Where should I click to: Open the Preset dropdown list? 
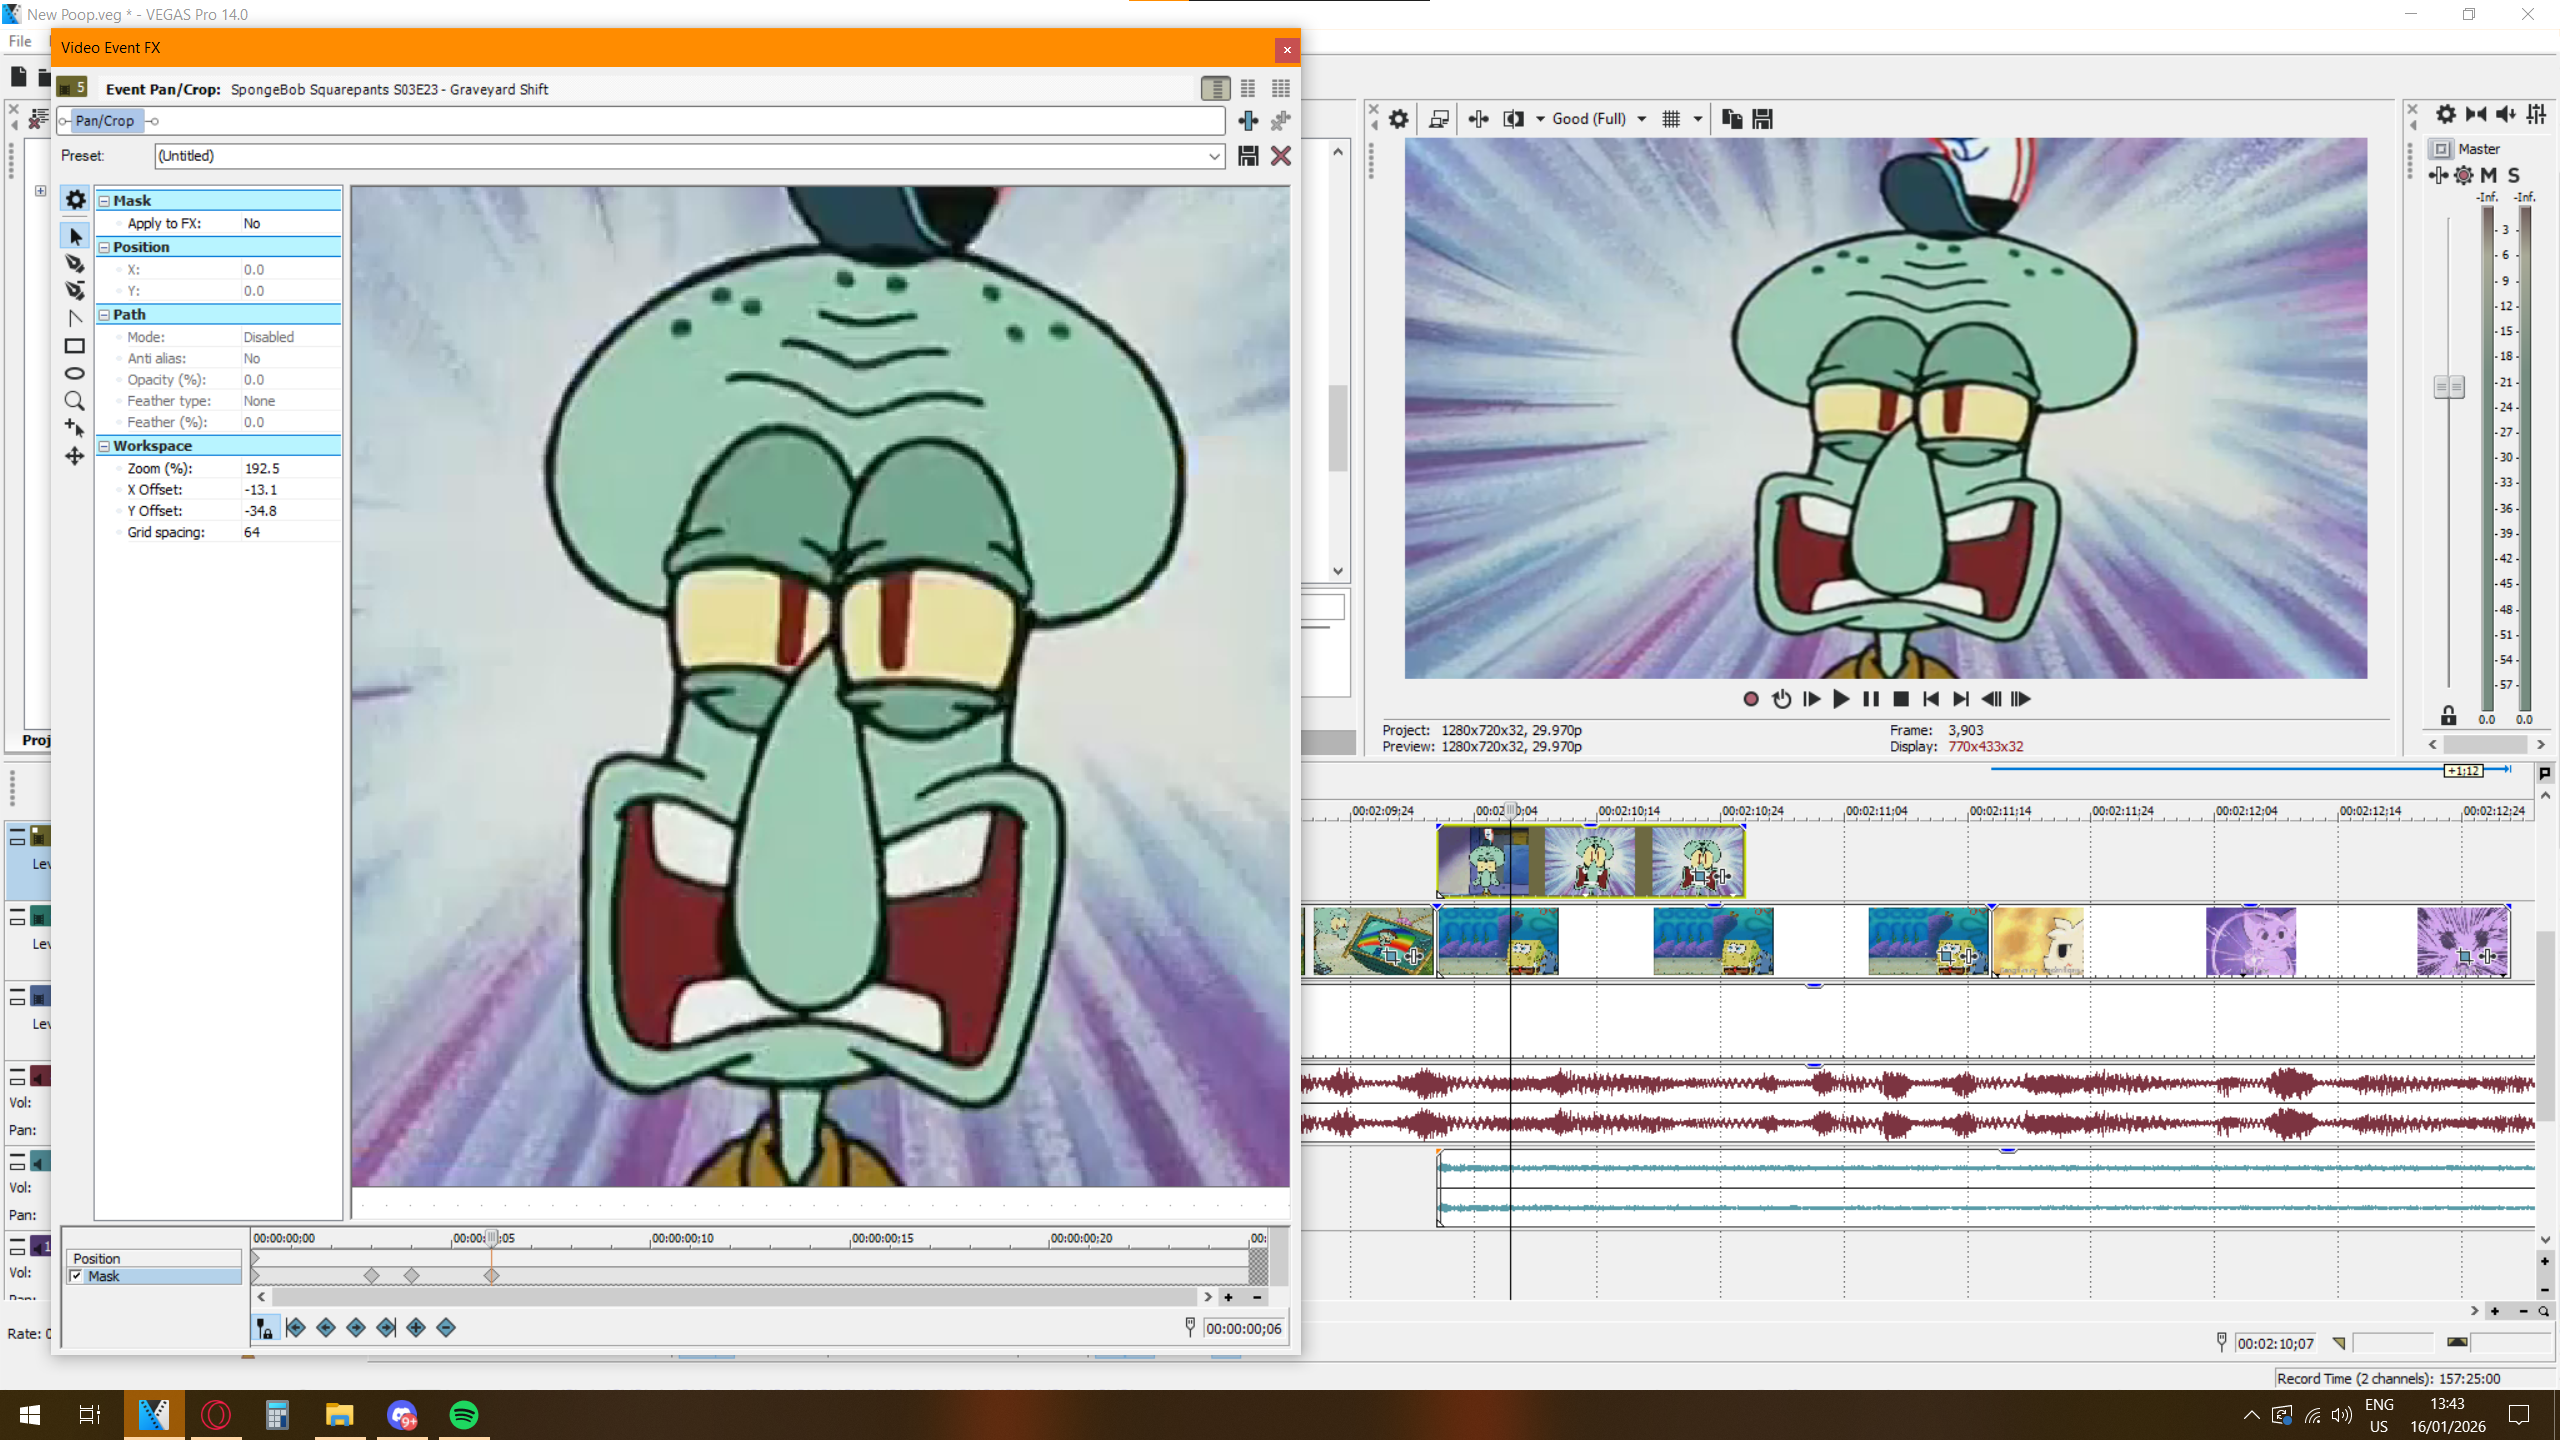[1213, 156]
